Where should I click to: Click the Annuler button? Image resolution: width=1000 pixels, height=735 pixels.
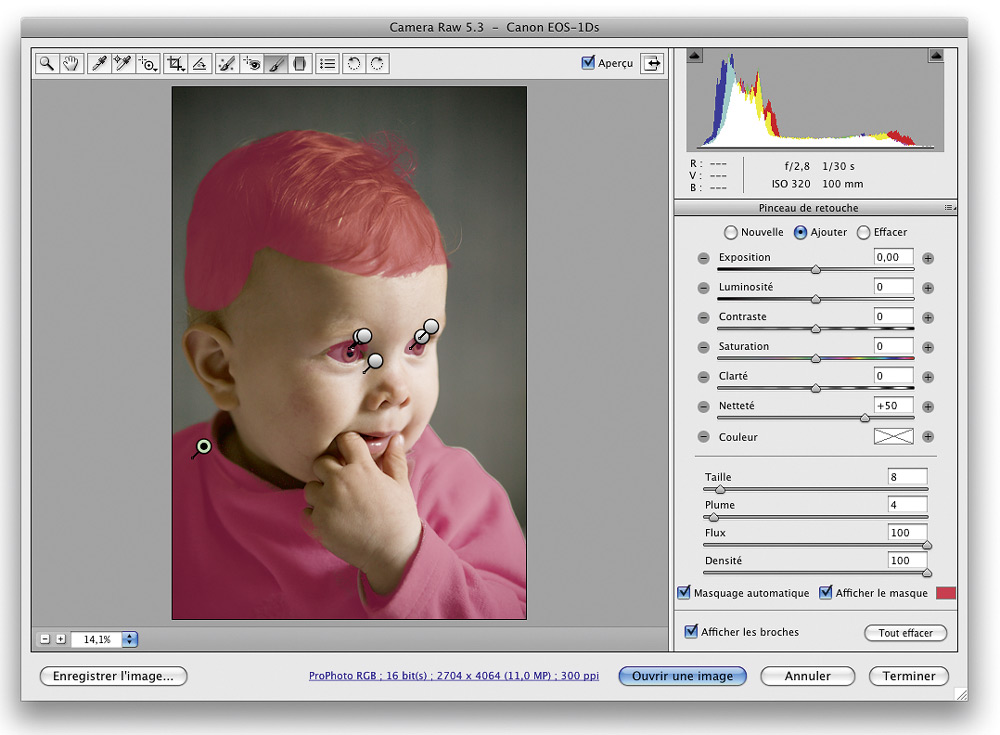pos(807,676)
